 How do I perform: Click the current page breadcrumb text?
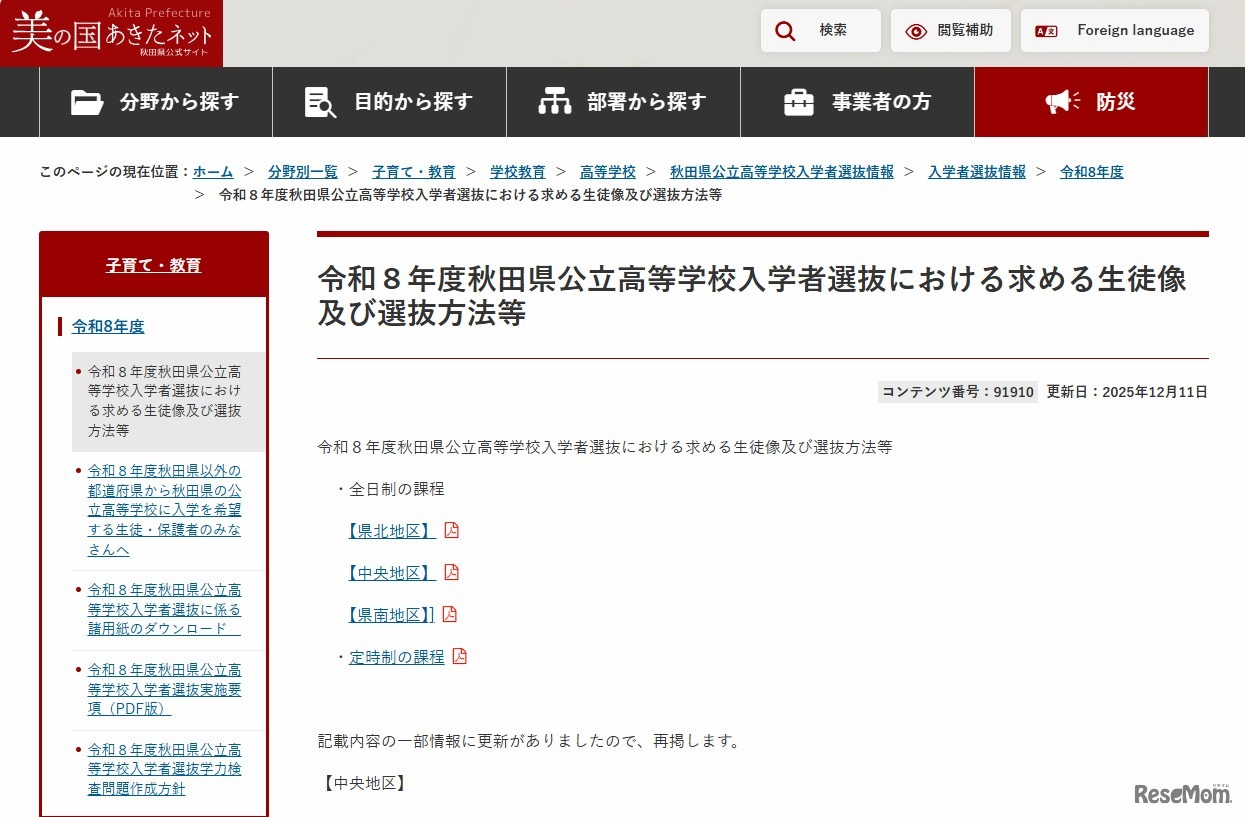pos(471,195)
